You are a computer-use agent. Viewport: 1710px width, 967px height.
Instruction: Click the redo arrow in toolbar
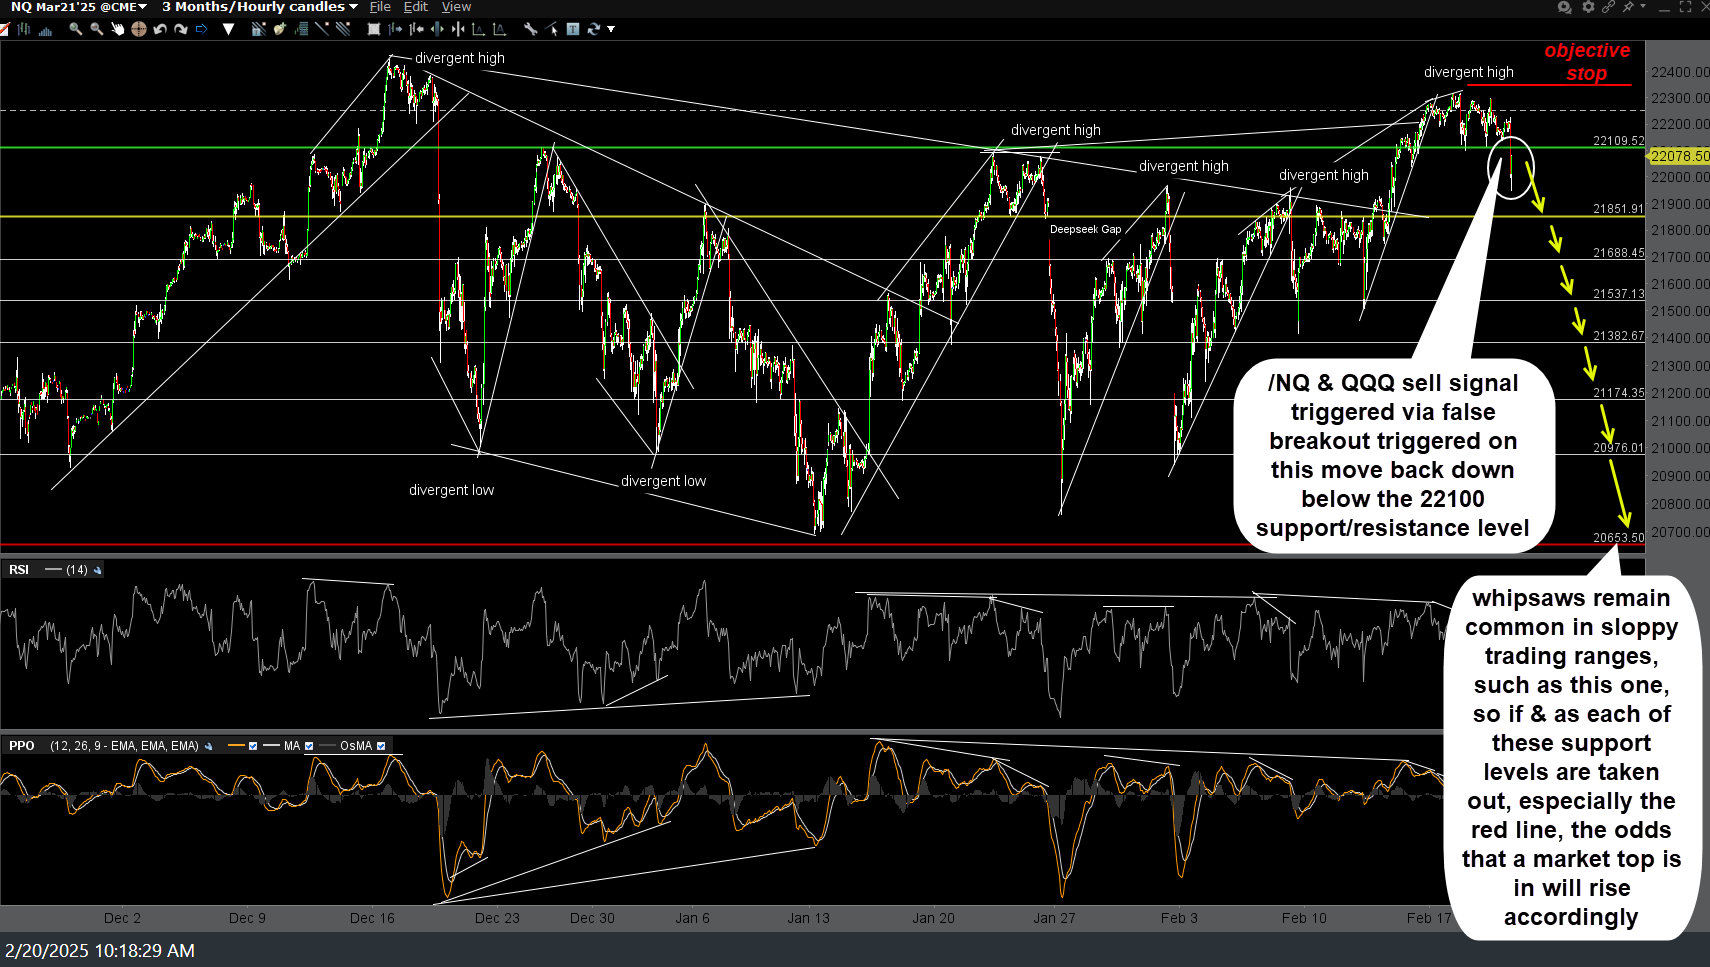pyautogui.click(x=181, y=29)
